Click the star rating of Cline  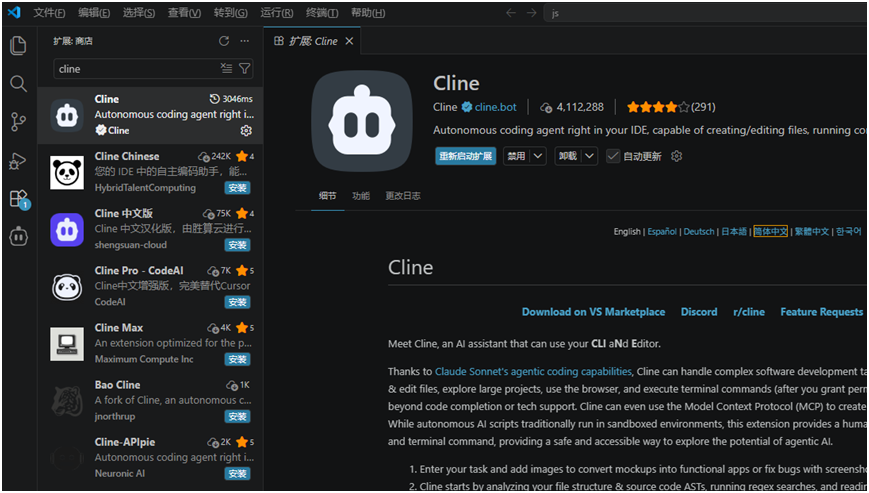(x=658, y=107)
